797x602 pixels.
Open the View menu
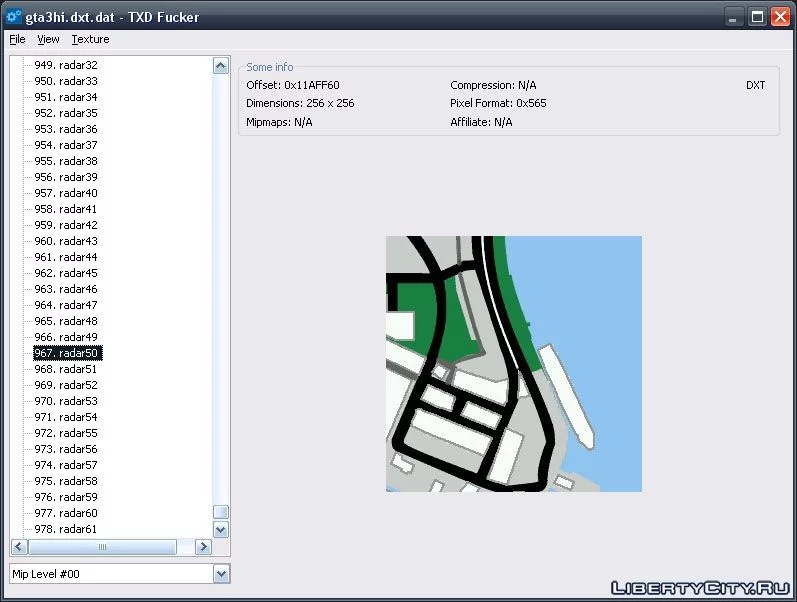[48, 39]
